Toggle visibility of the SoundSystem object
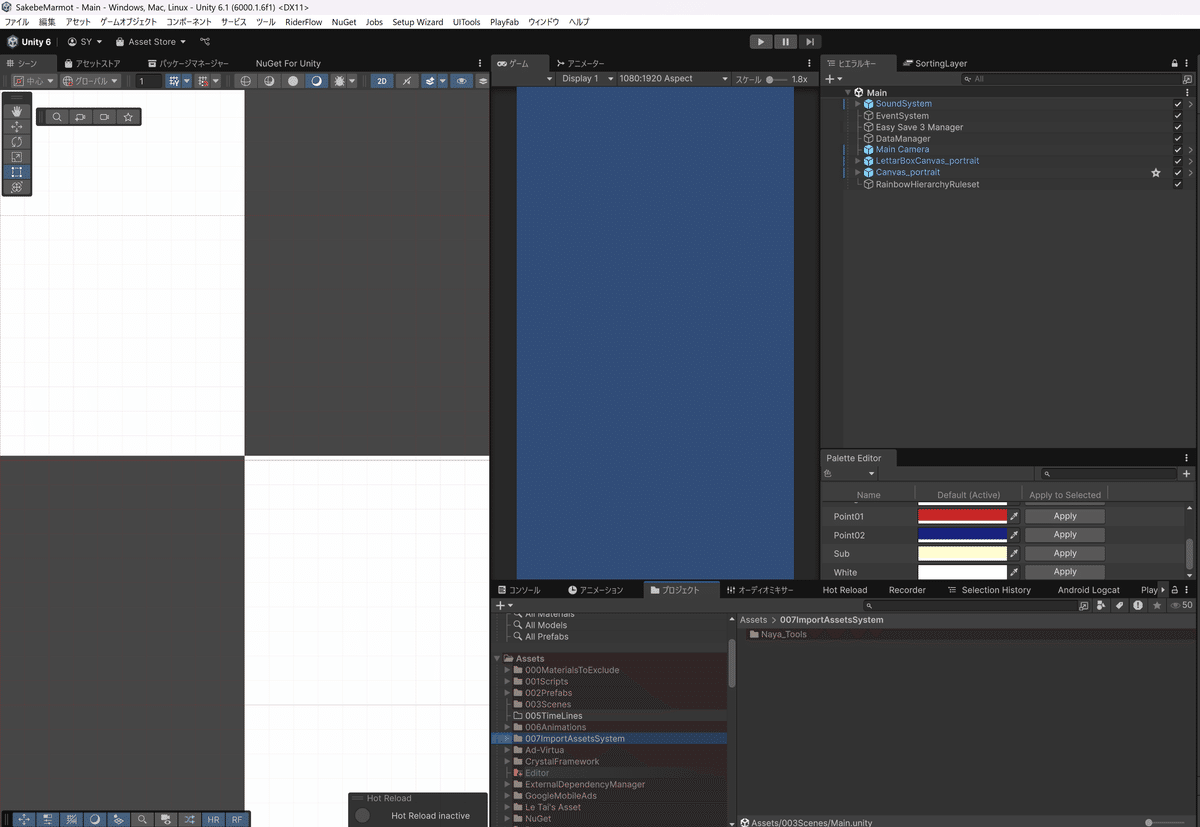 [1177, 103]
